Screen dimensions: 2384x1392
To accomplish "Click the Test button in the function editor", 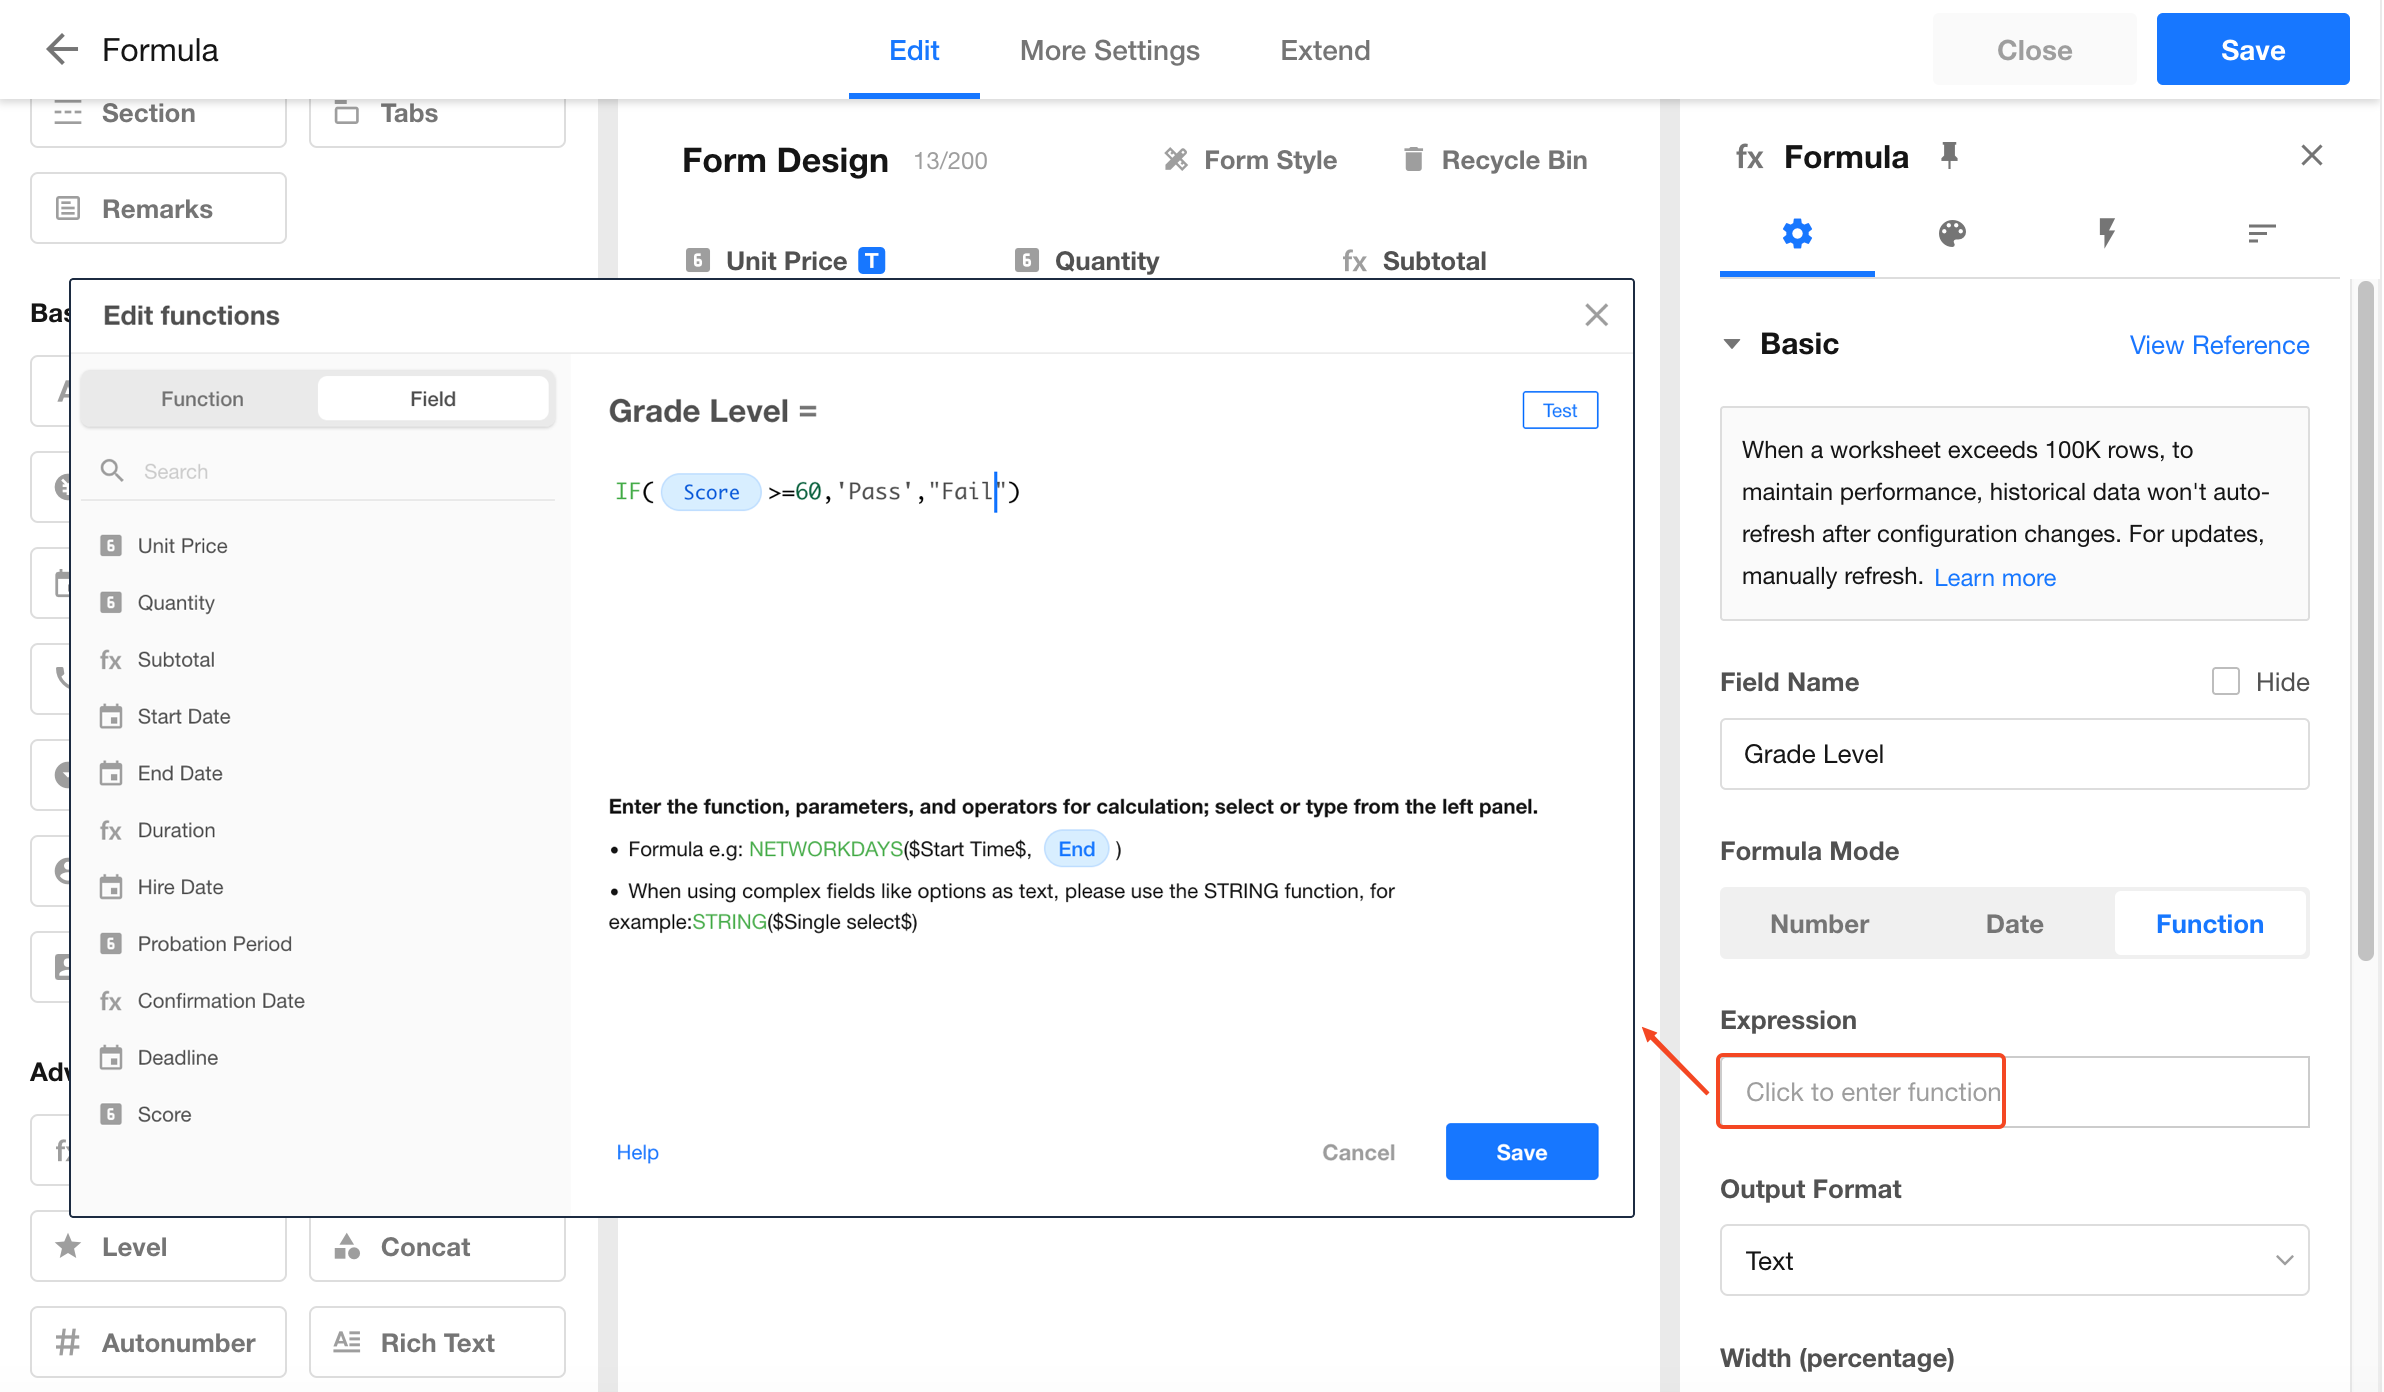I will point(1559,411).
